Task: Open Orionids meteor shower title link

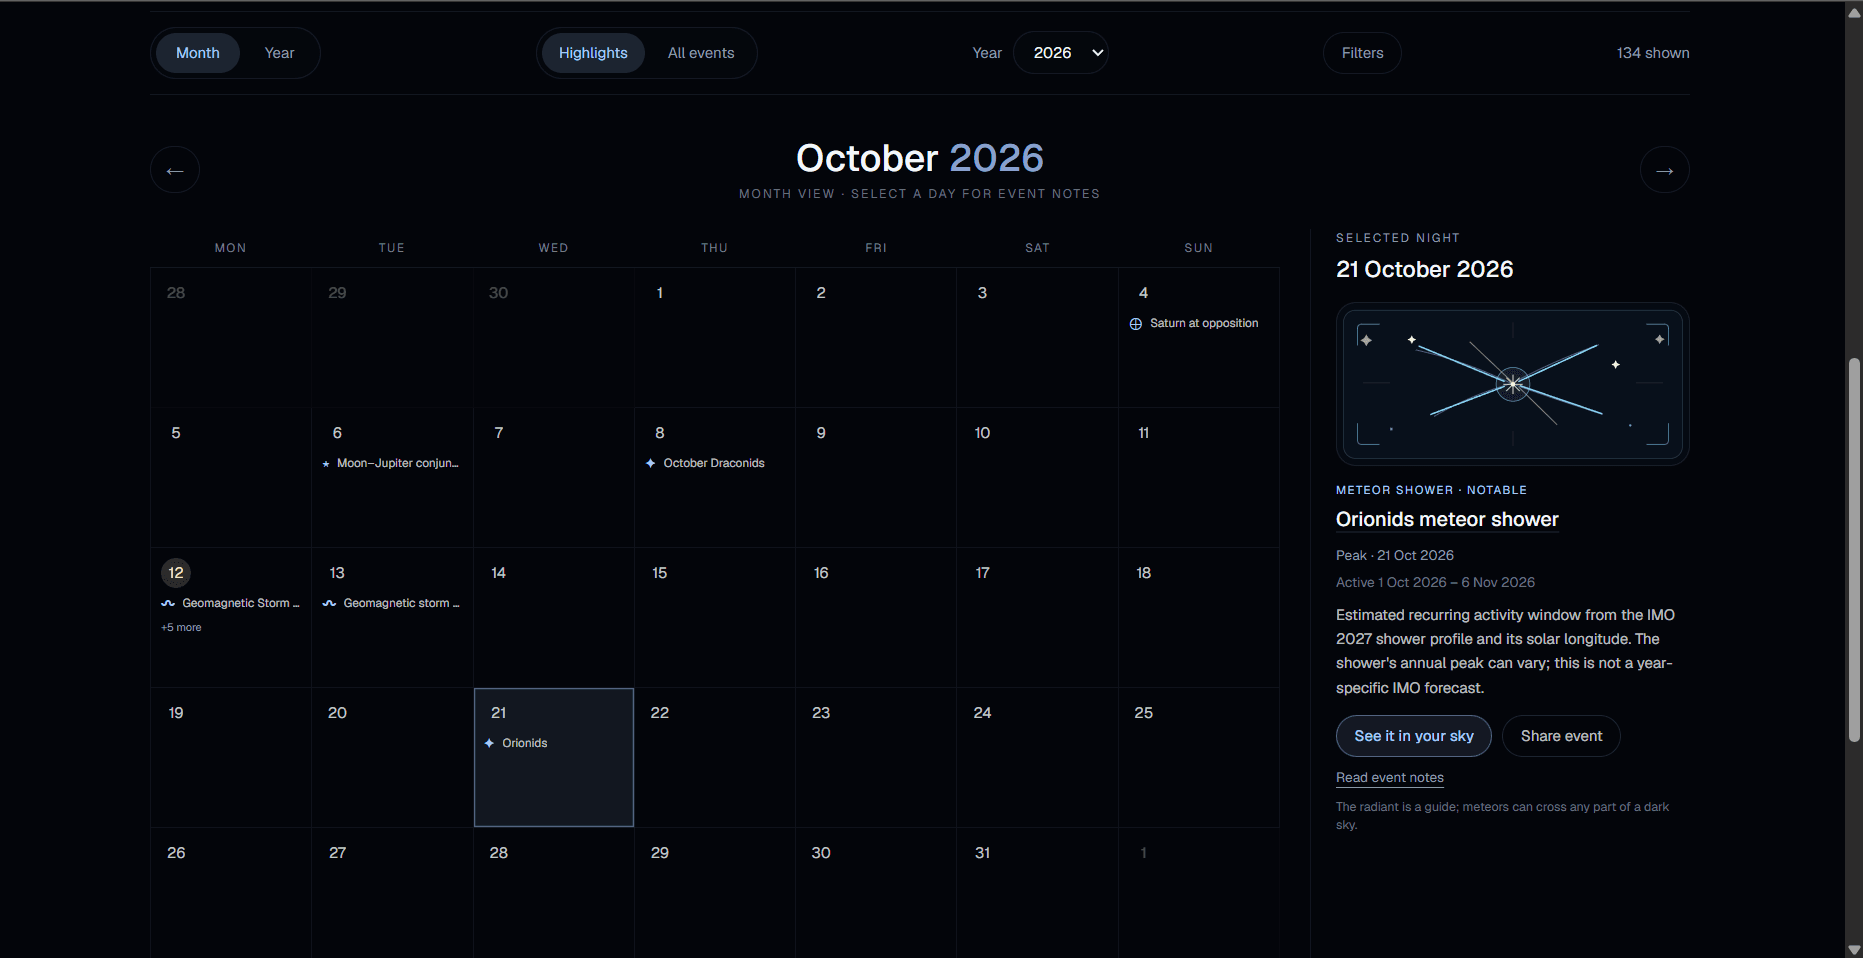Action: 1447,520
